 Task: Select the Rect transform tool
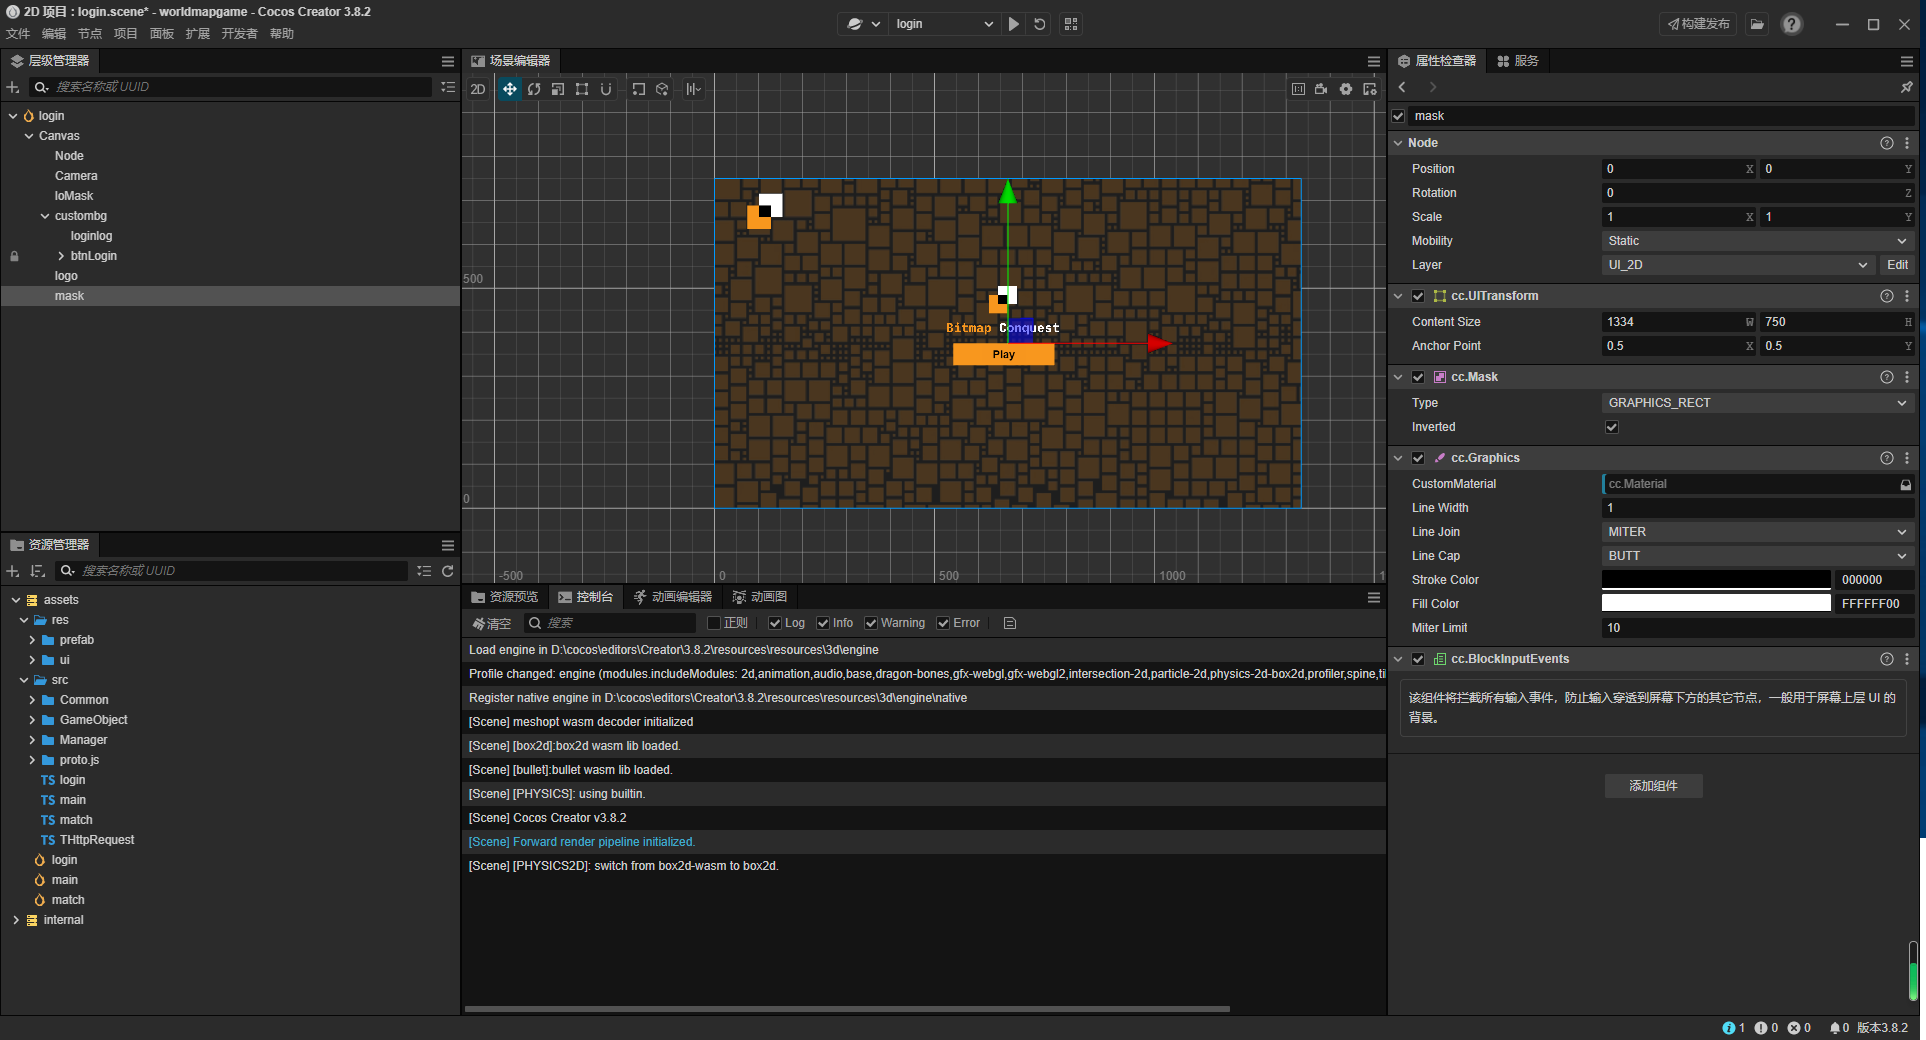[x=582, y=89]
